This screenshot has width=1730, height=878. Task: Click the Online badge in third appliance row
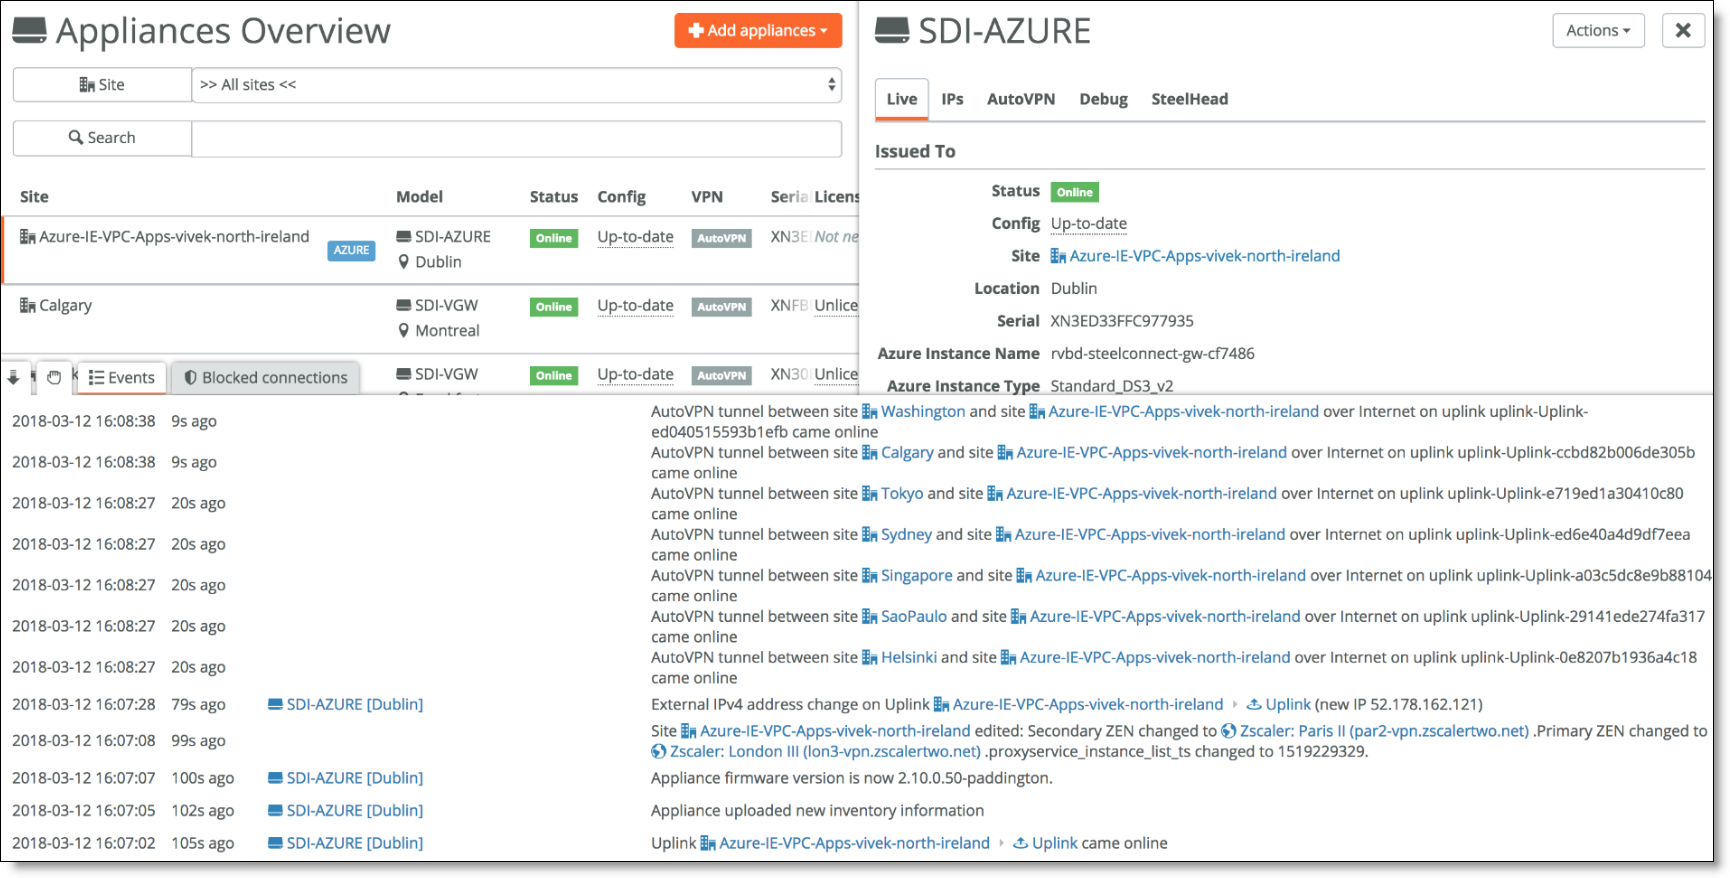553,376
